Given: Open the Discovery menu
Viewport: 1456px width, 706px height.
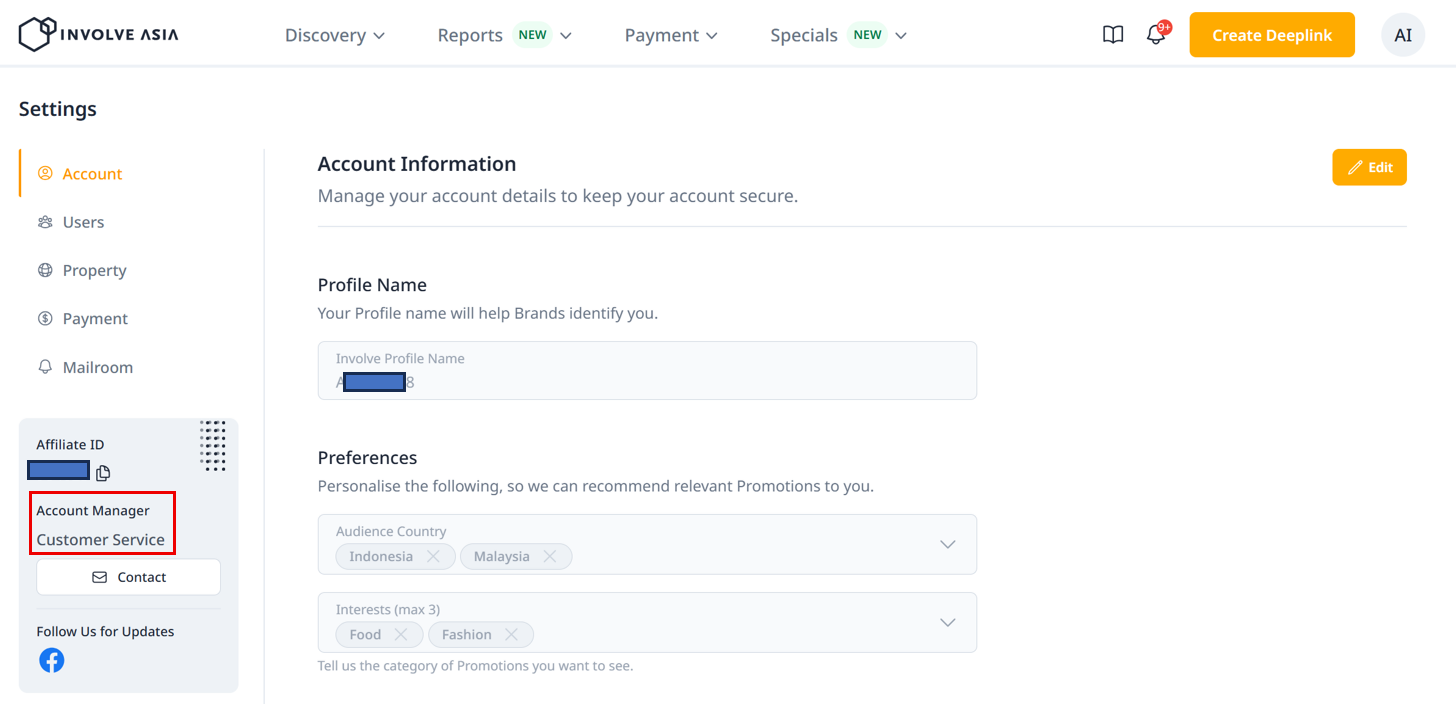Looking at the screenshot, I should point(334,35).
